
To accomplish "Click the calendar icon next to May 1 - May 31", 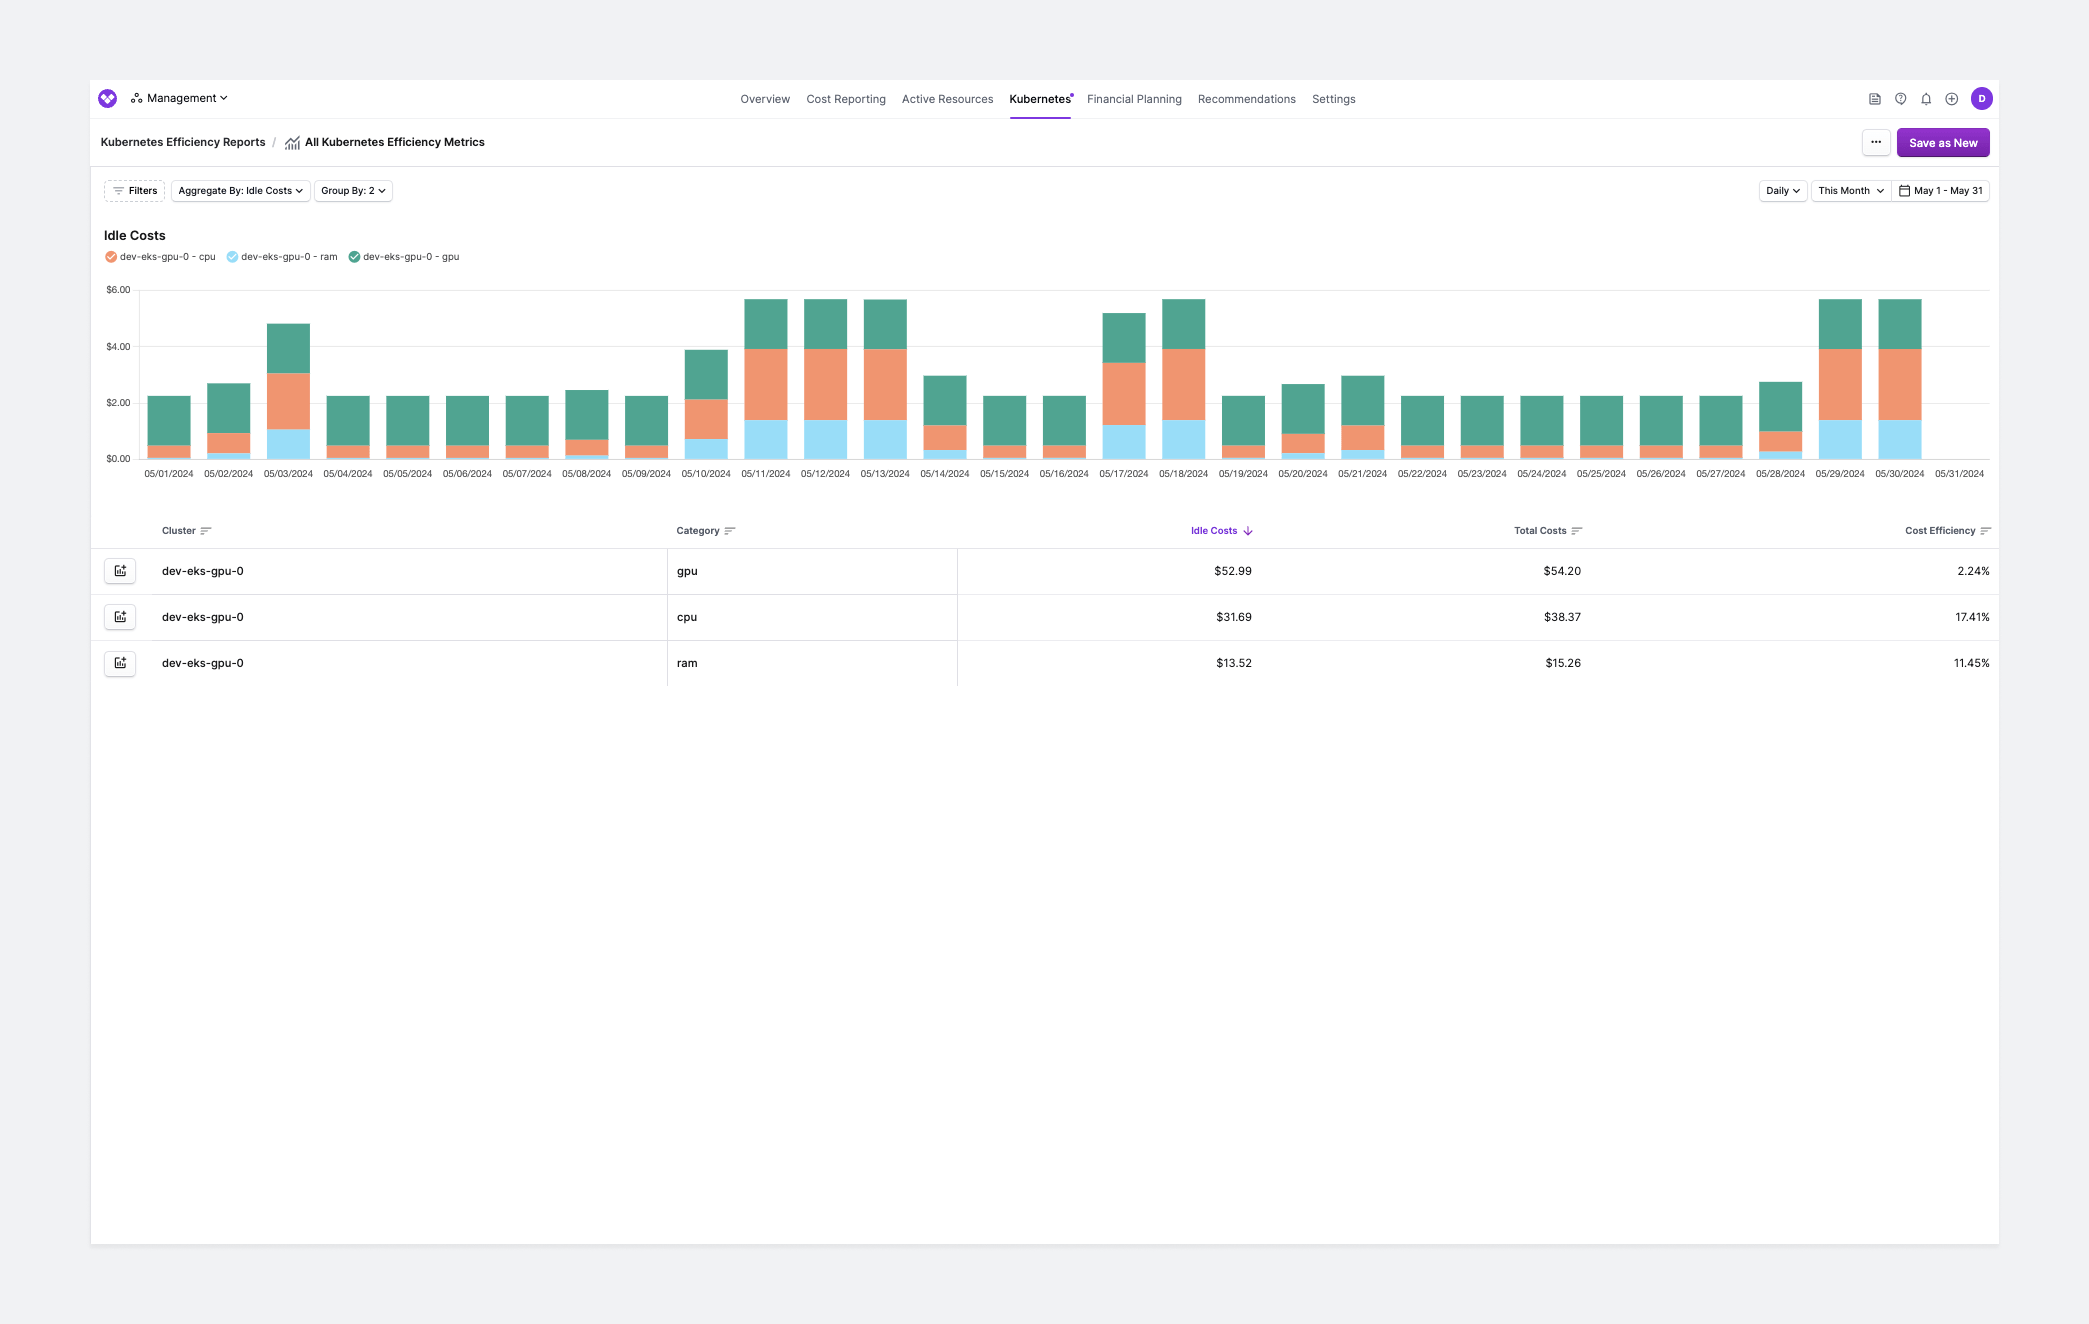I will 1906,190.
